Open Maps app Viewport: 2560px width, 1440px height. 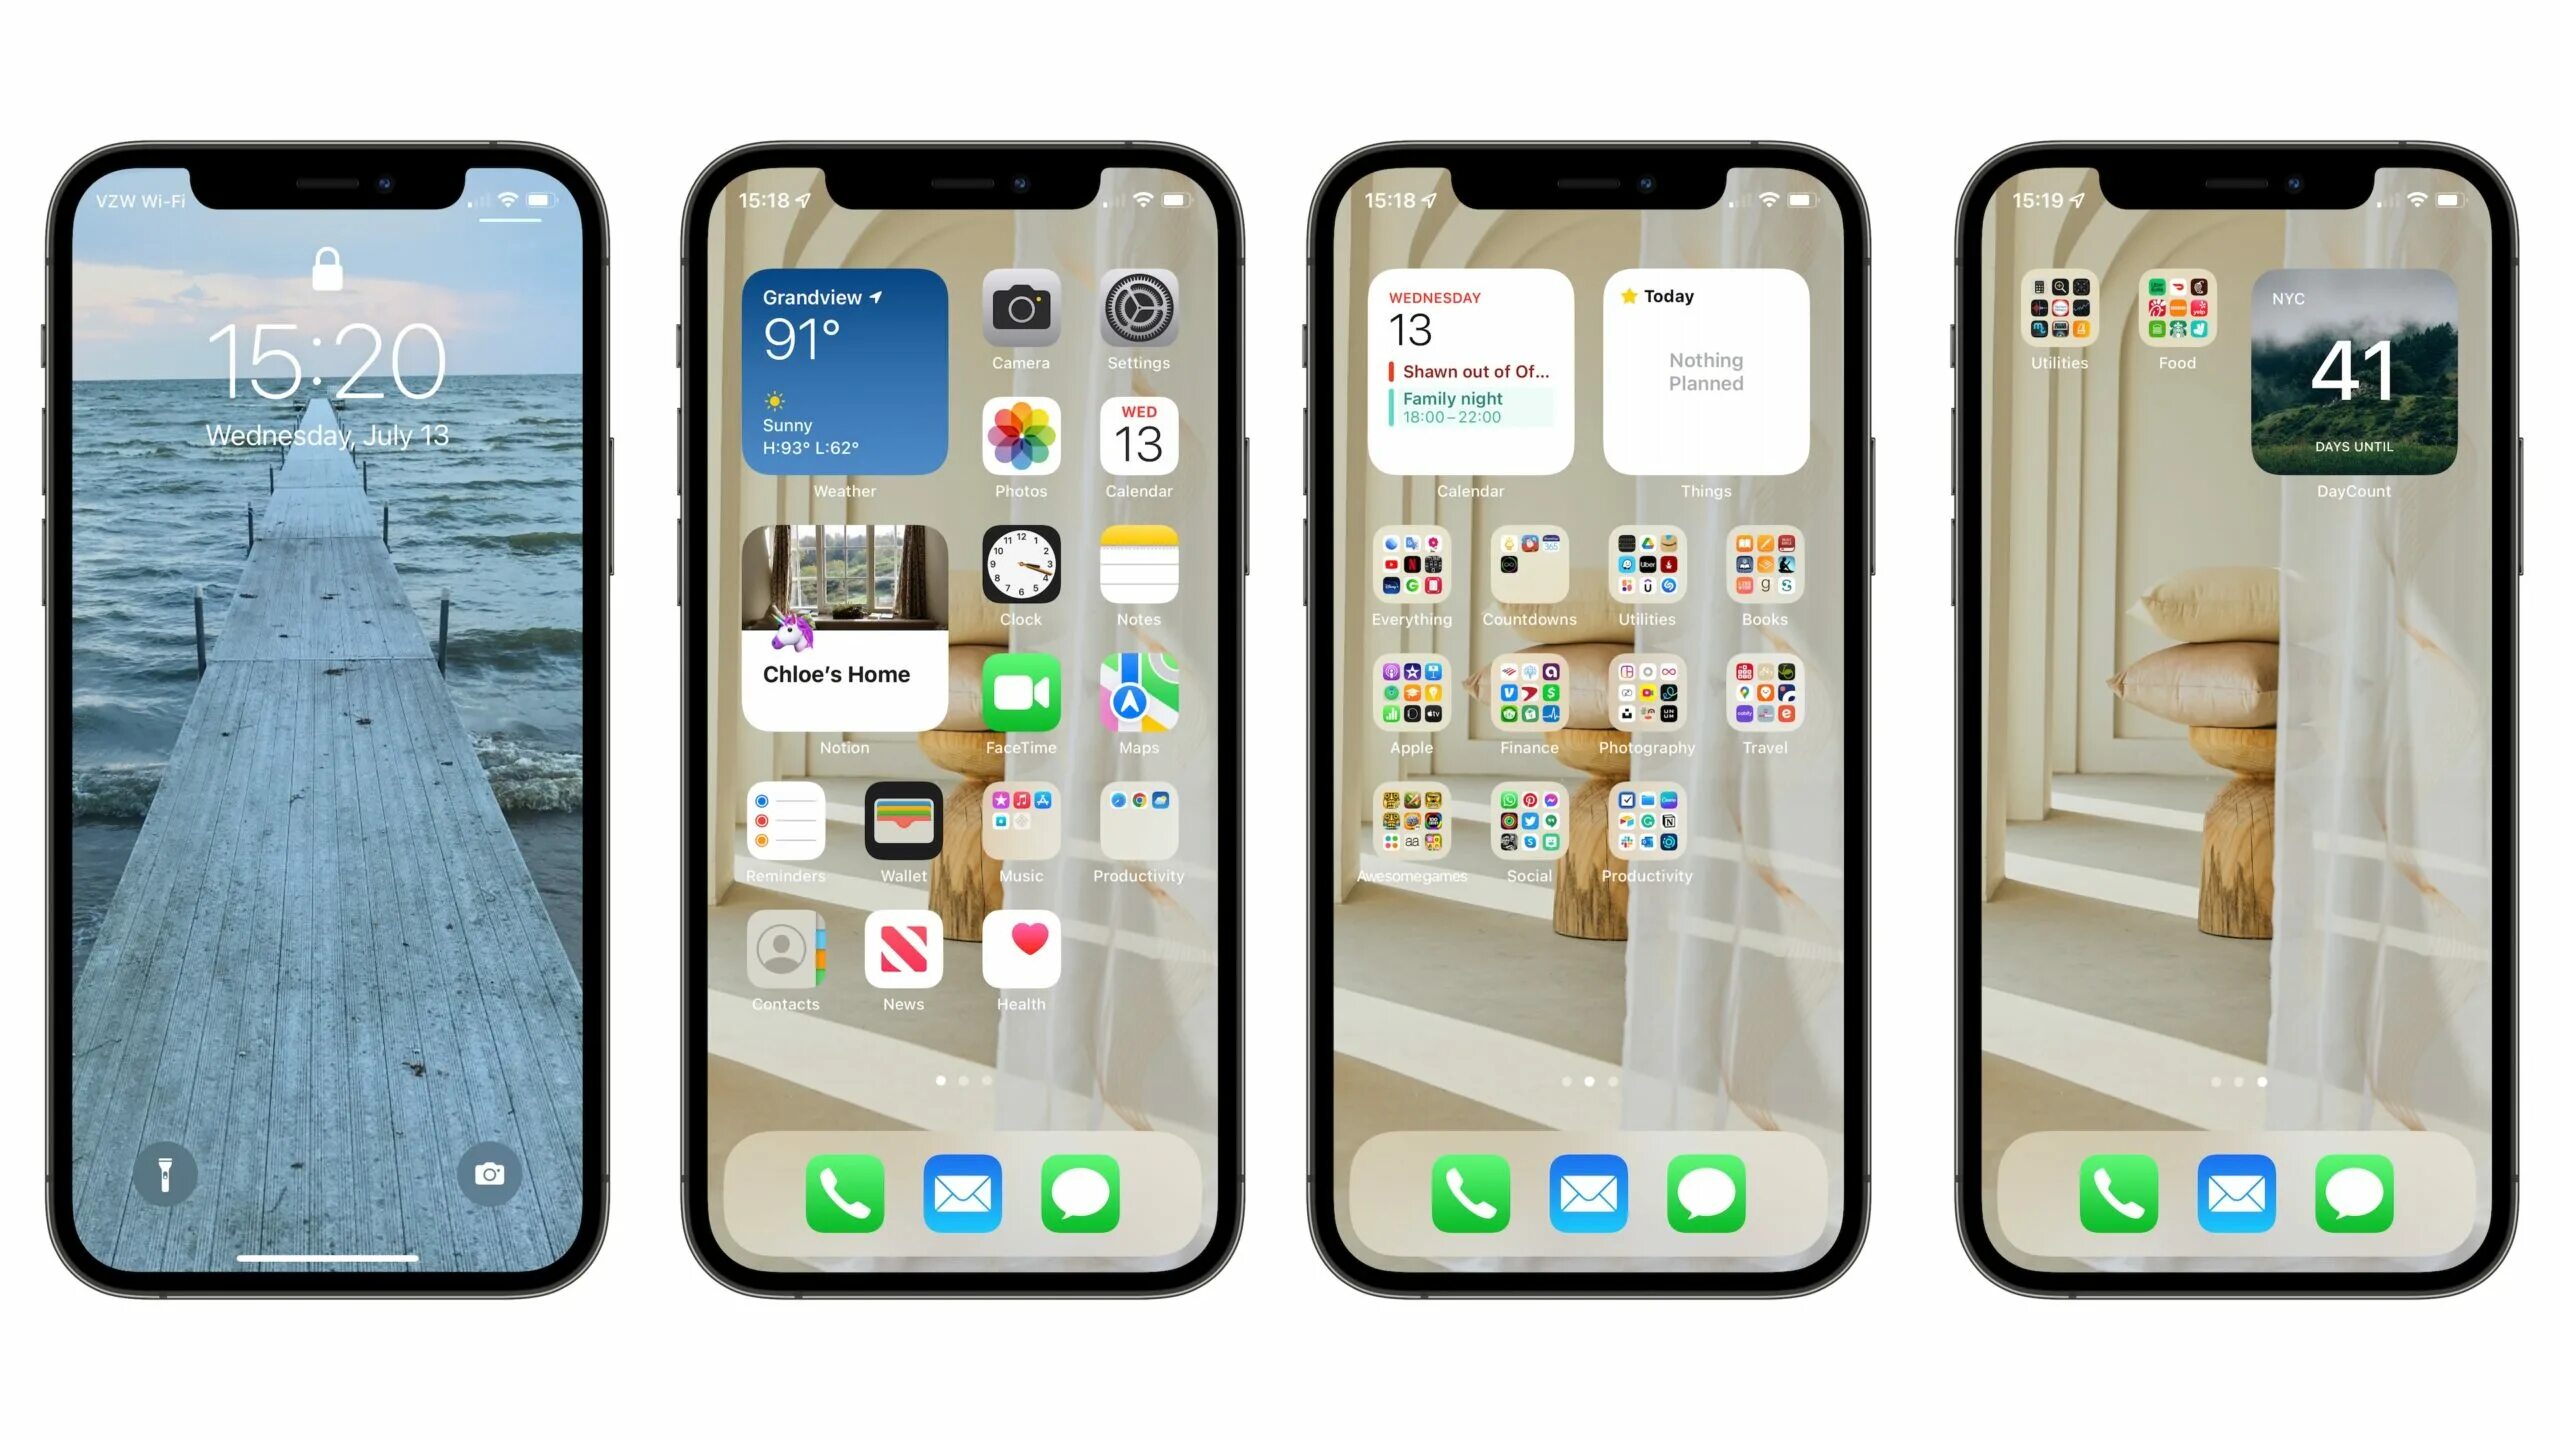pyautogui.click(x=1138, y=696)
